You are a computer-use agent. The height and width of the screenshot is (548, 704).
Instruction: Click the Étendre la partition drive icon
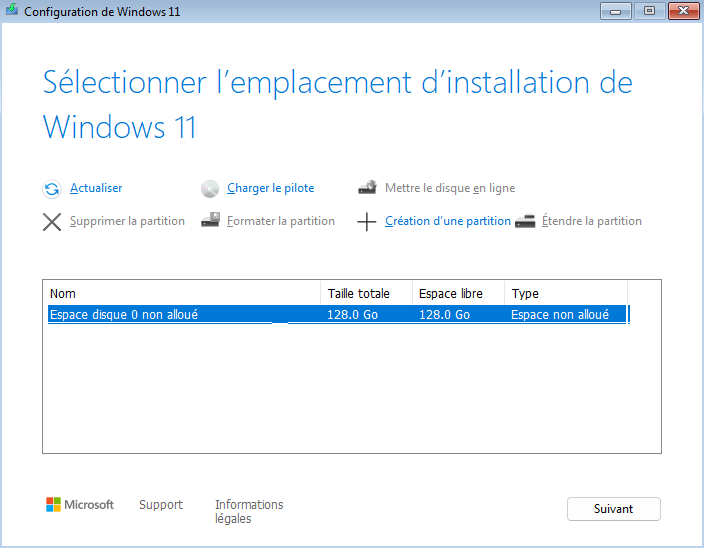pos(525,222)
